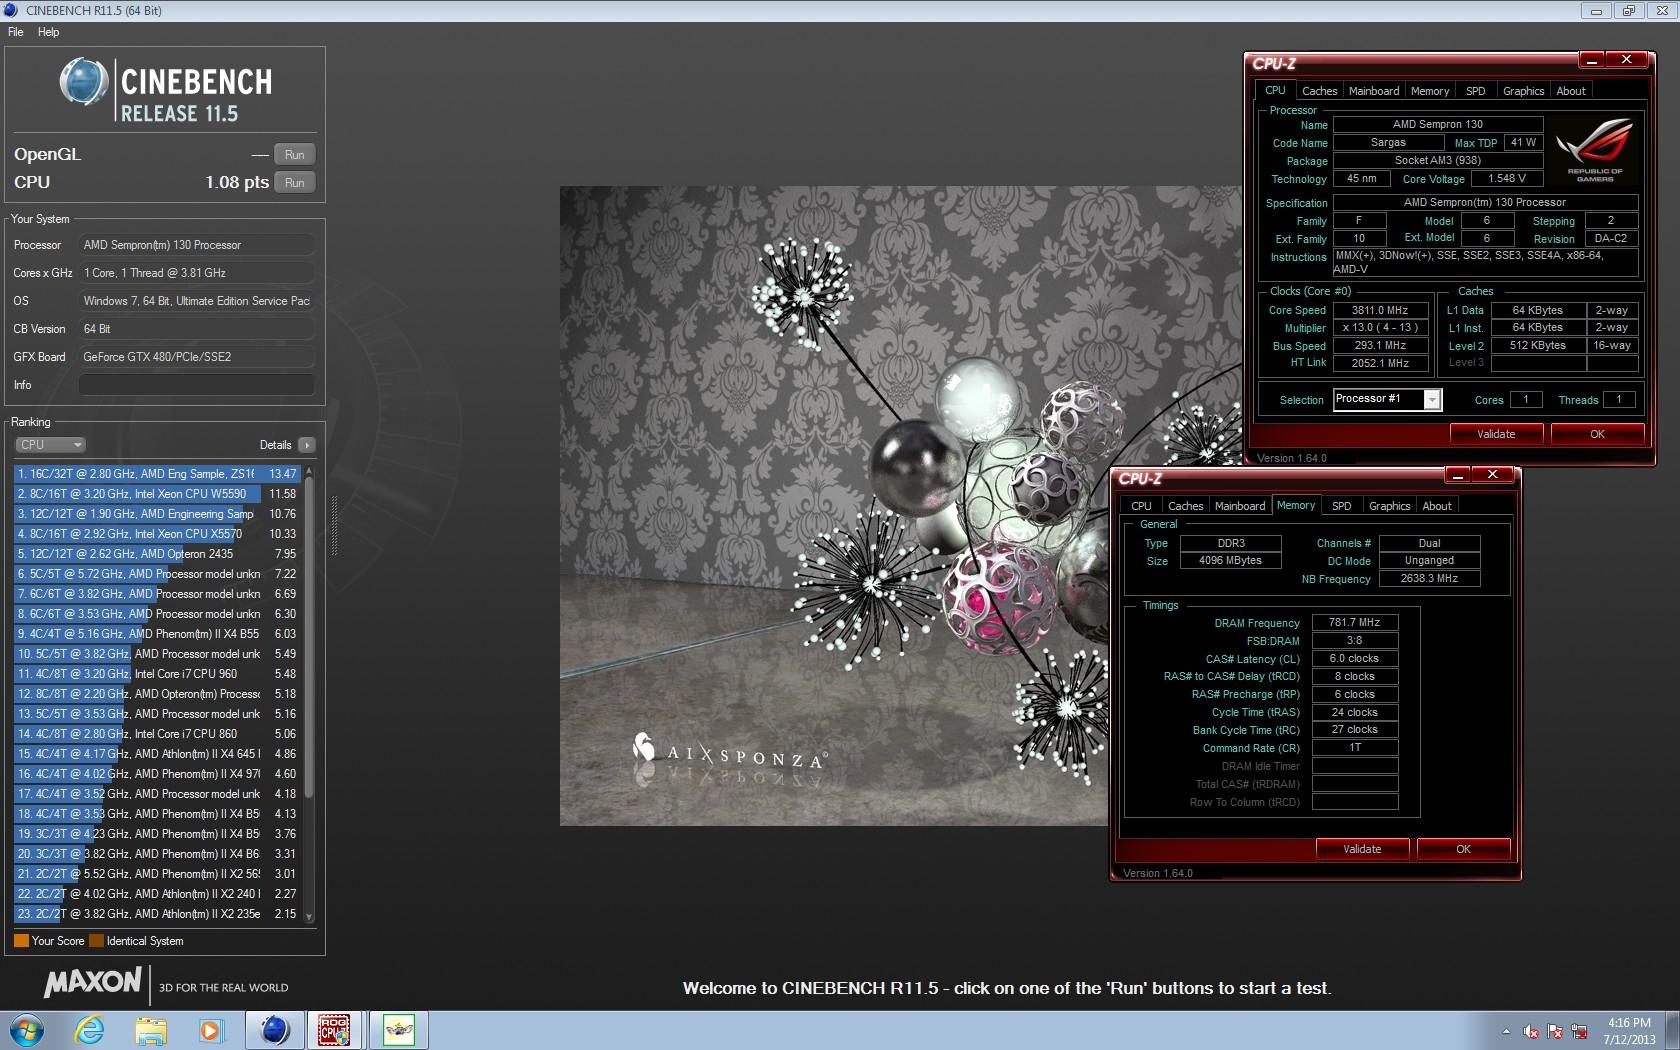Click Validate in upper CPU-Z window

click(1496, 434)
